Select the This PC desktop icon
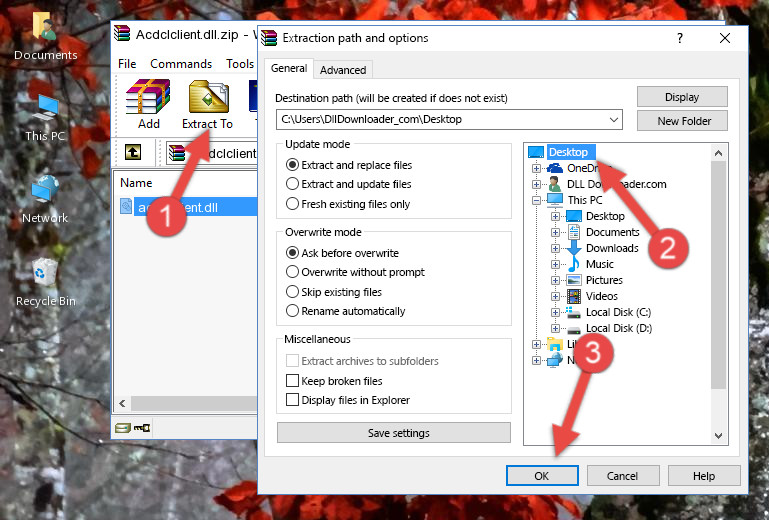This screenshot has height=520, width=769. click(45, 118)
